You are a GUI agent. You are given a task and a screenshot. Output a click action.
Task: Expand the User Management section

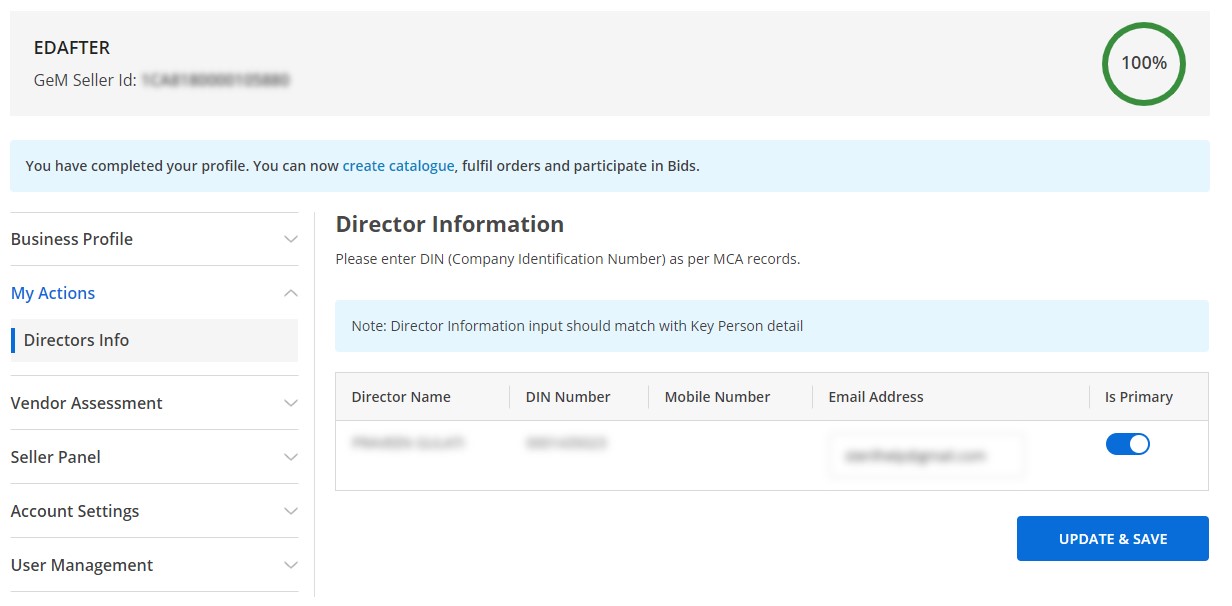(154, 565)
